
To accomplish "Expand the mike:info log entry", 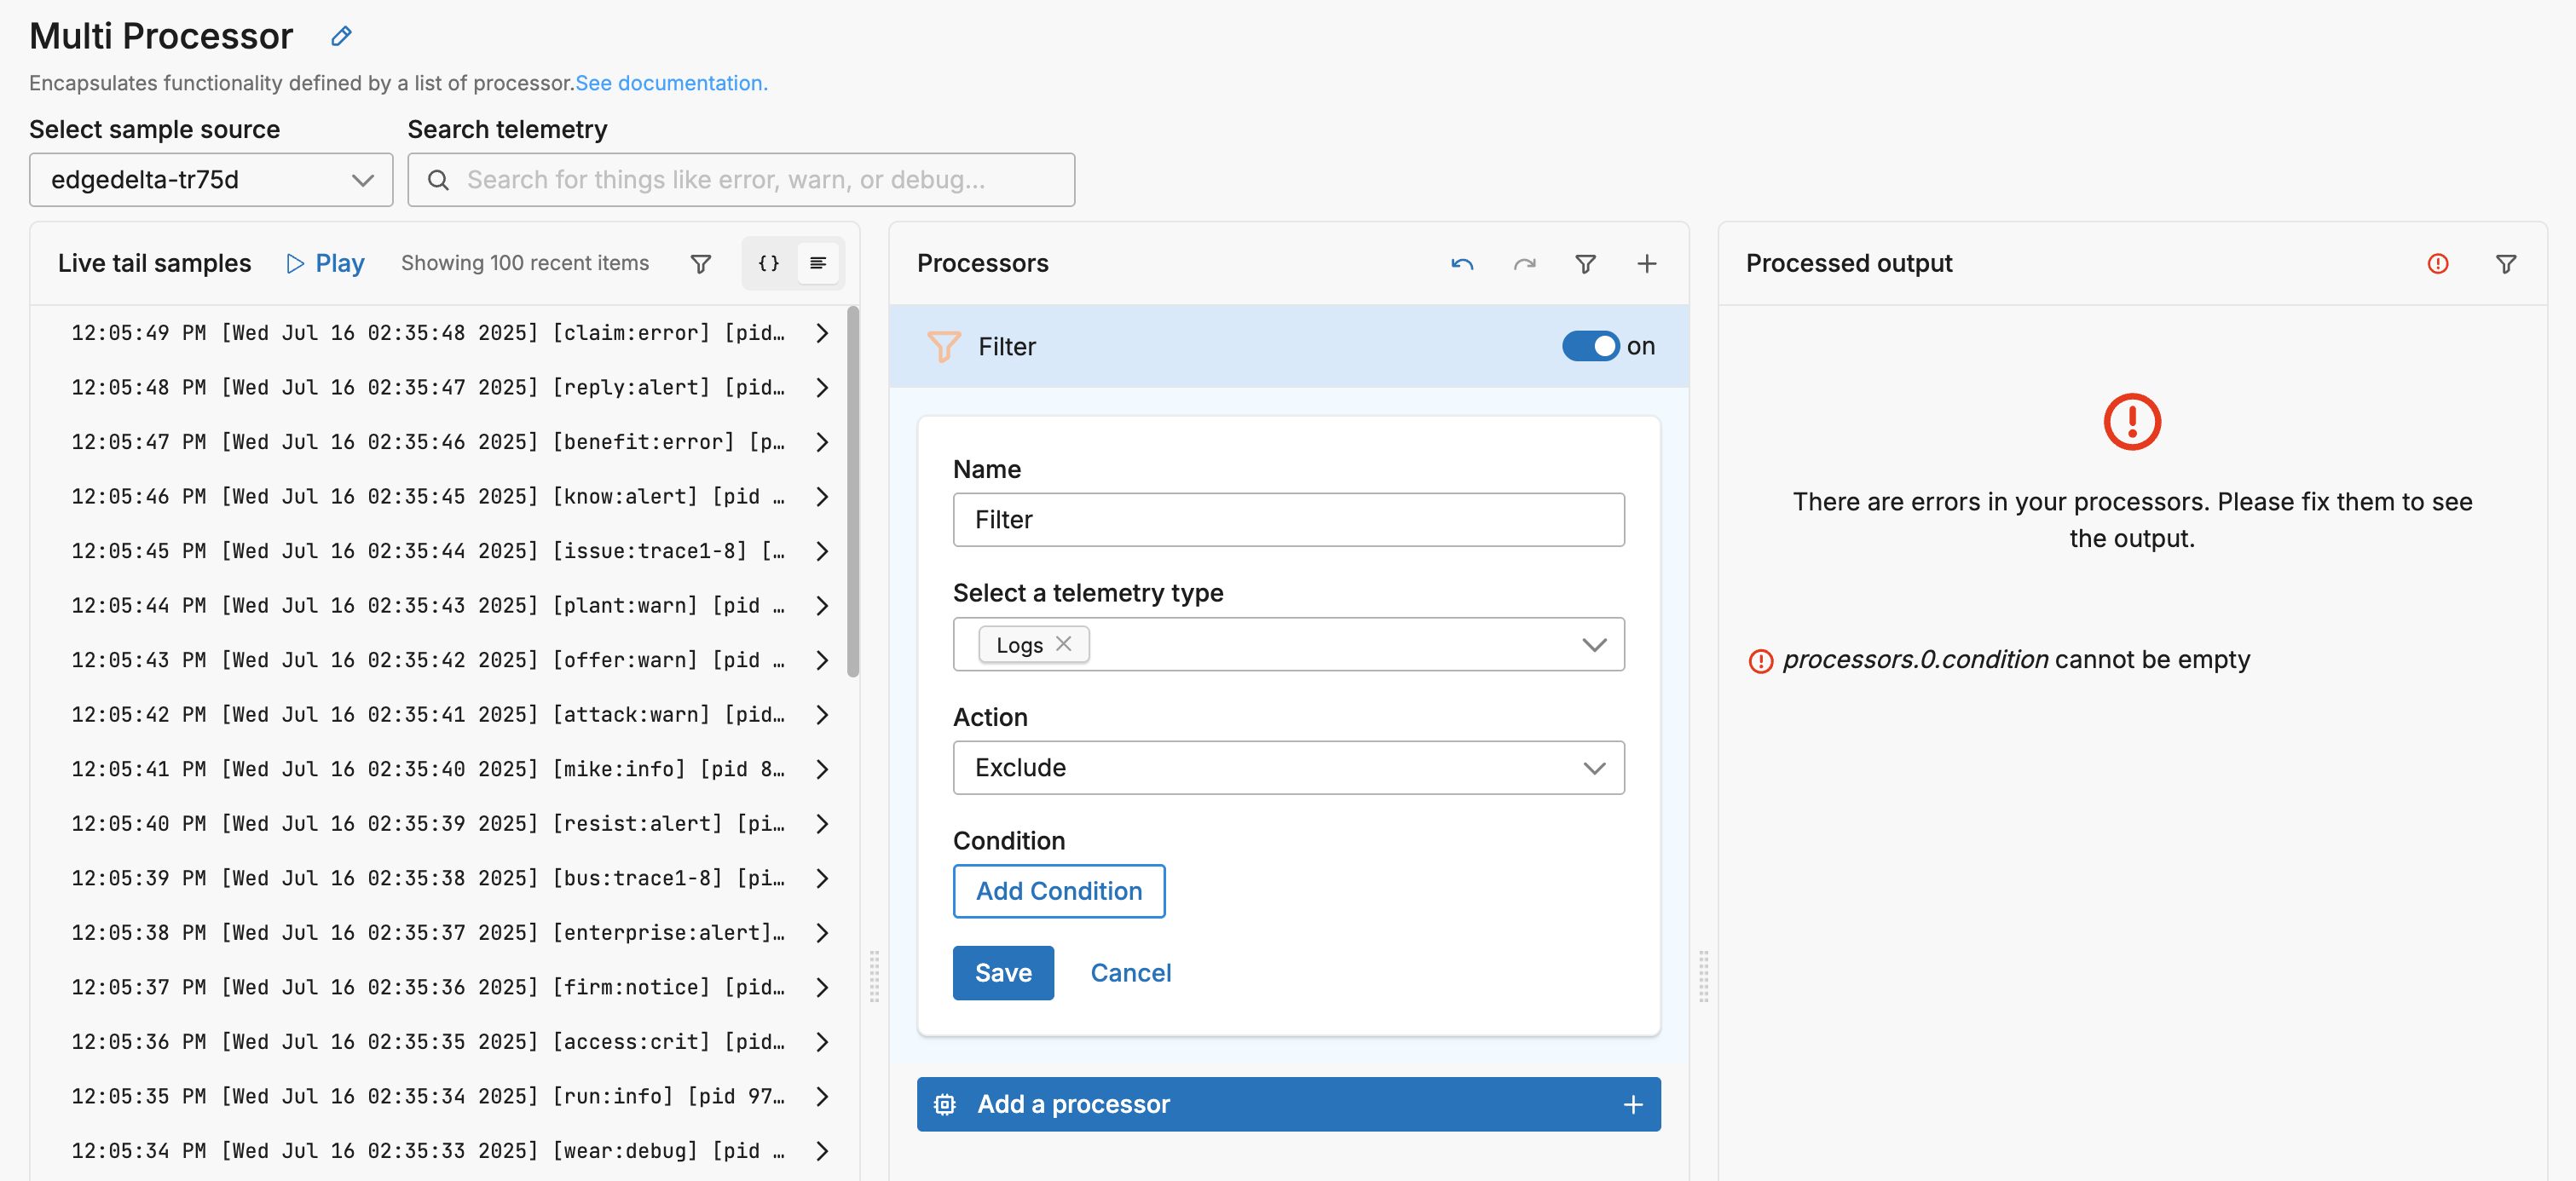I will tap(822, 769).
